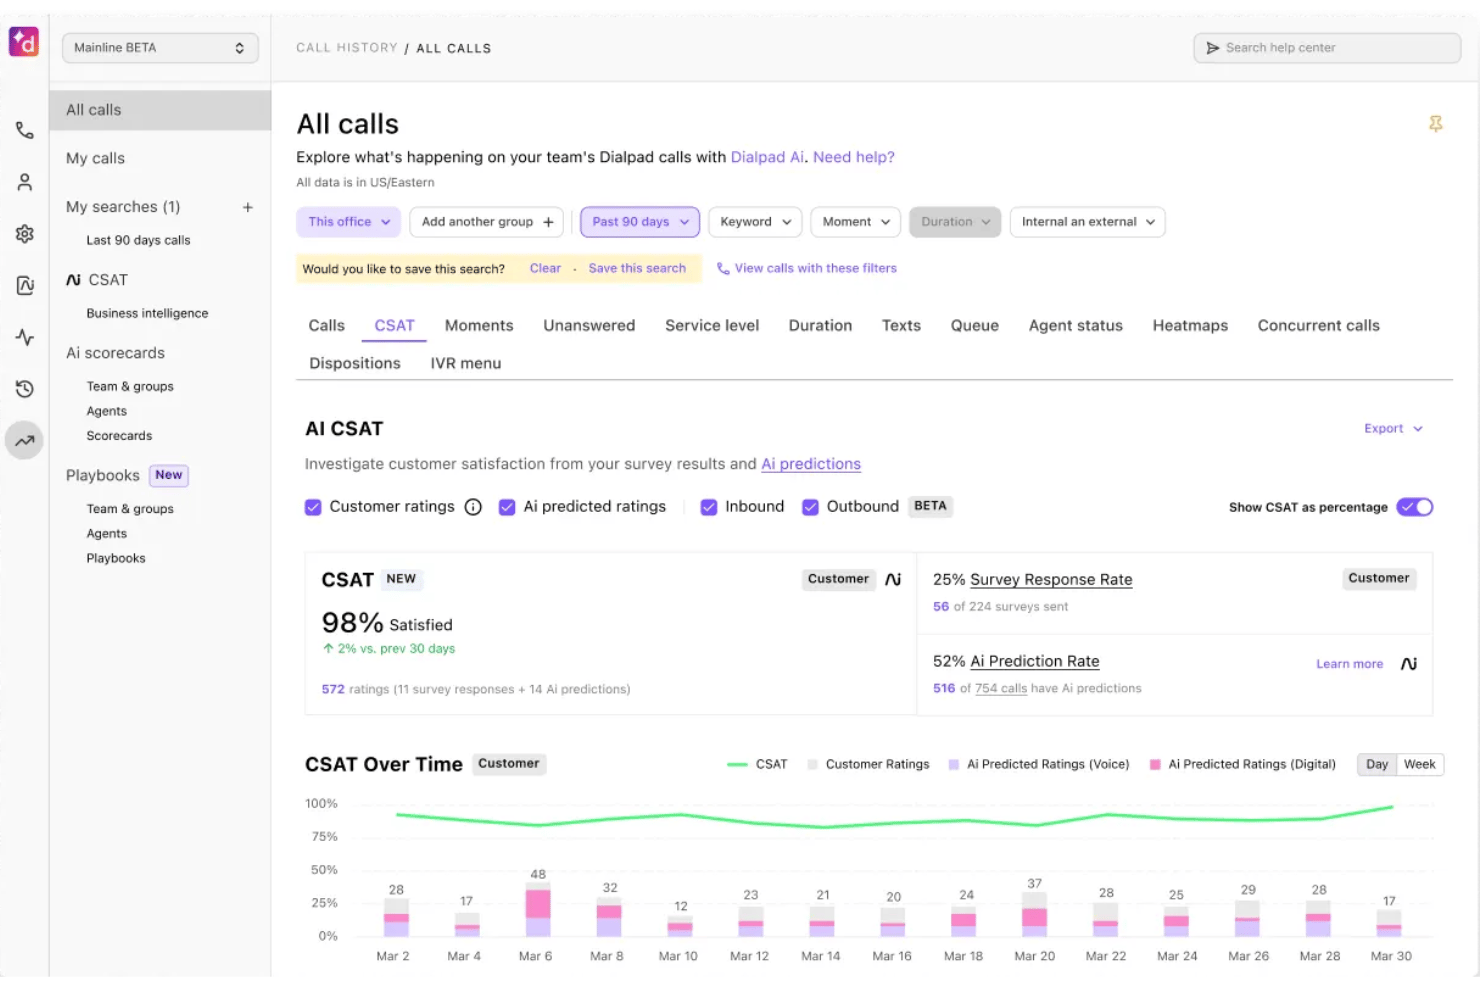
Task: Open Business intelligence in the sidebar
Action: click(x=147, y=313)
